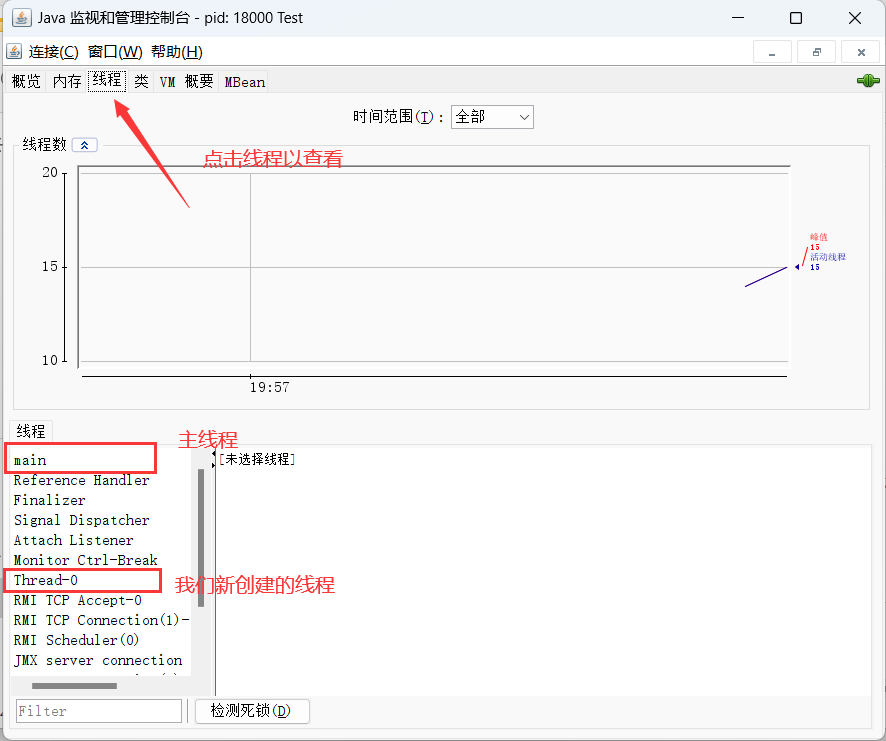Click the thread list horizontal scrollbar

[74, 686]
